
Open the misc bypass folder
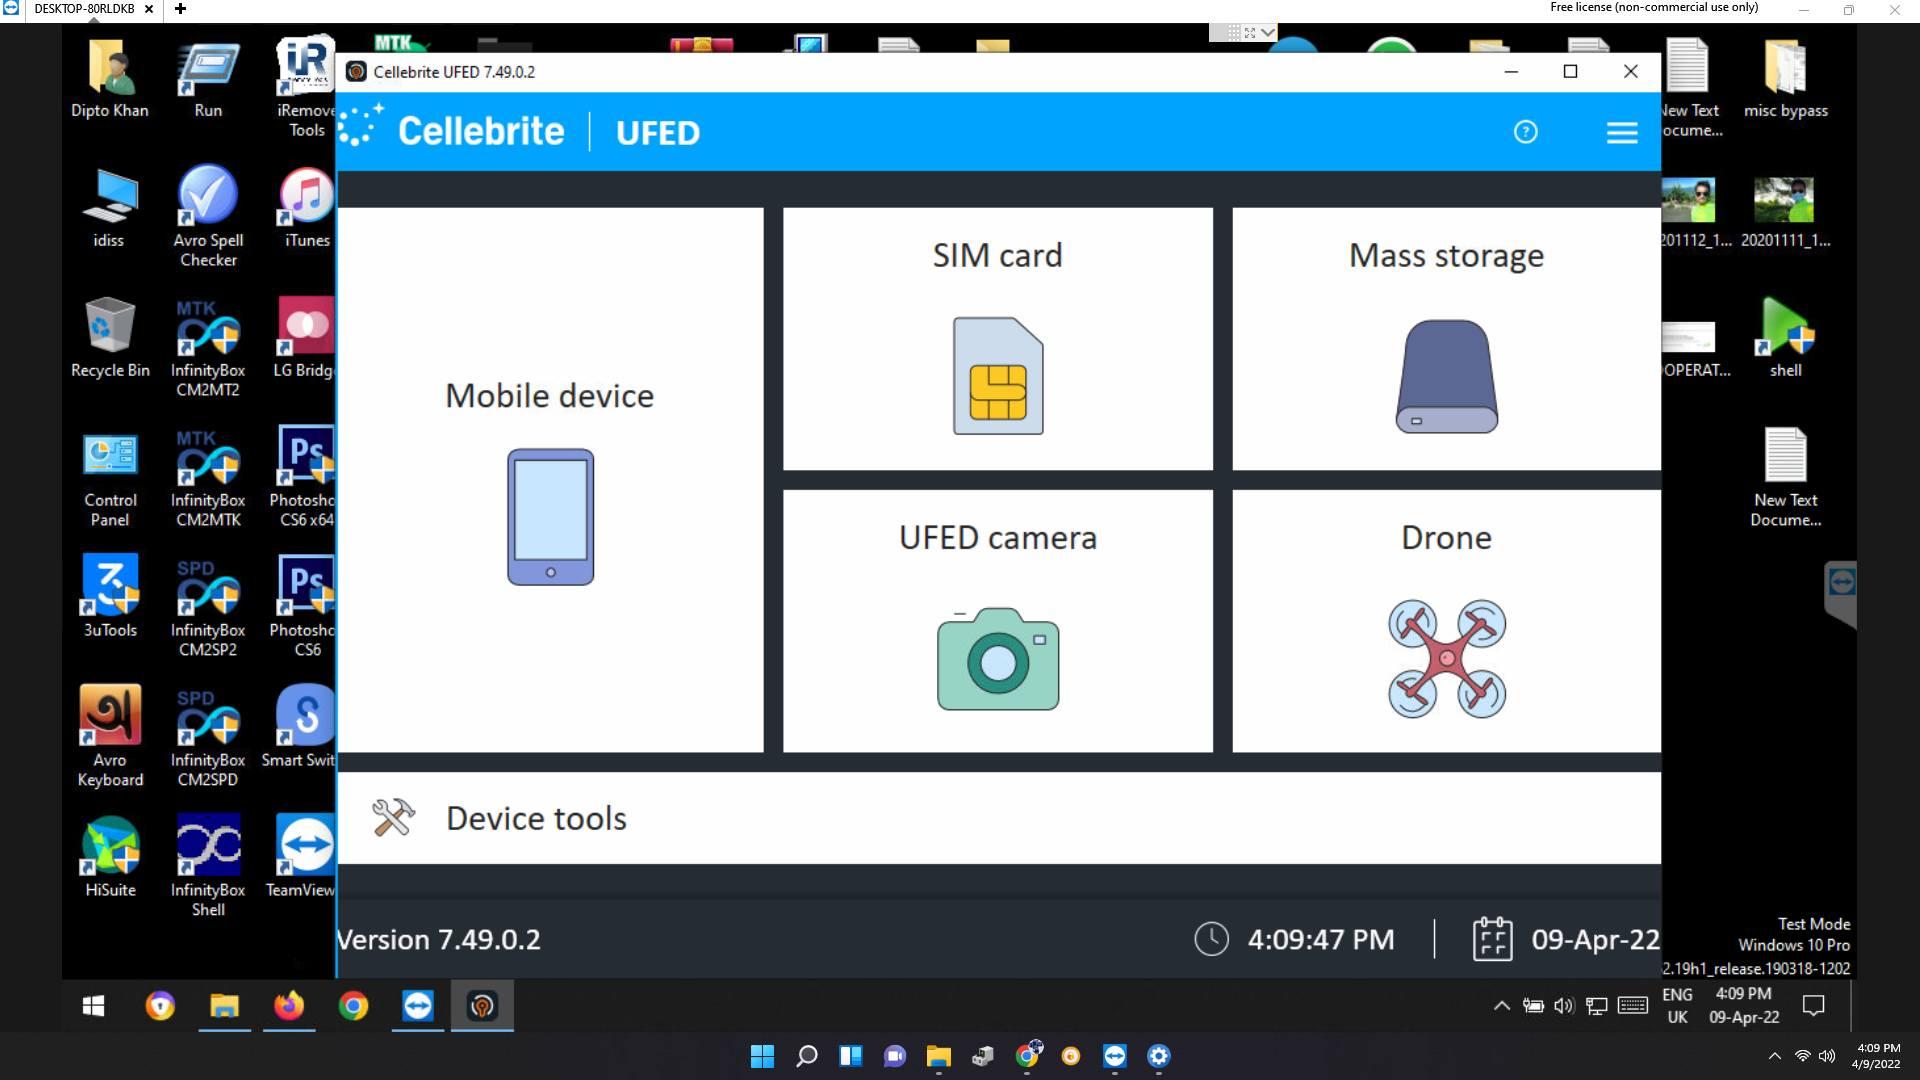coord(1785,78)
